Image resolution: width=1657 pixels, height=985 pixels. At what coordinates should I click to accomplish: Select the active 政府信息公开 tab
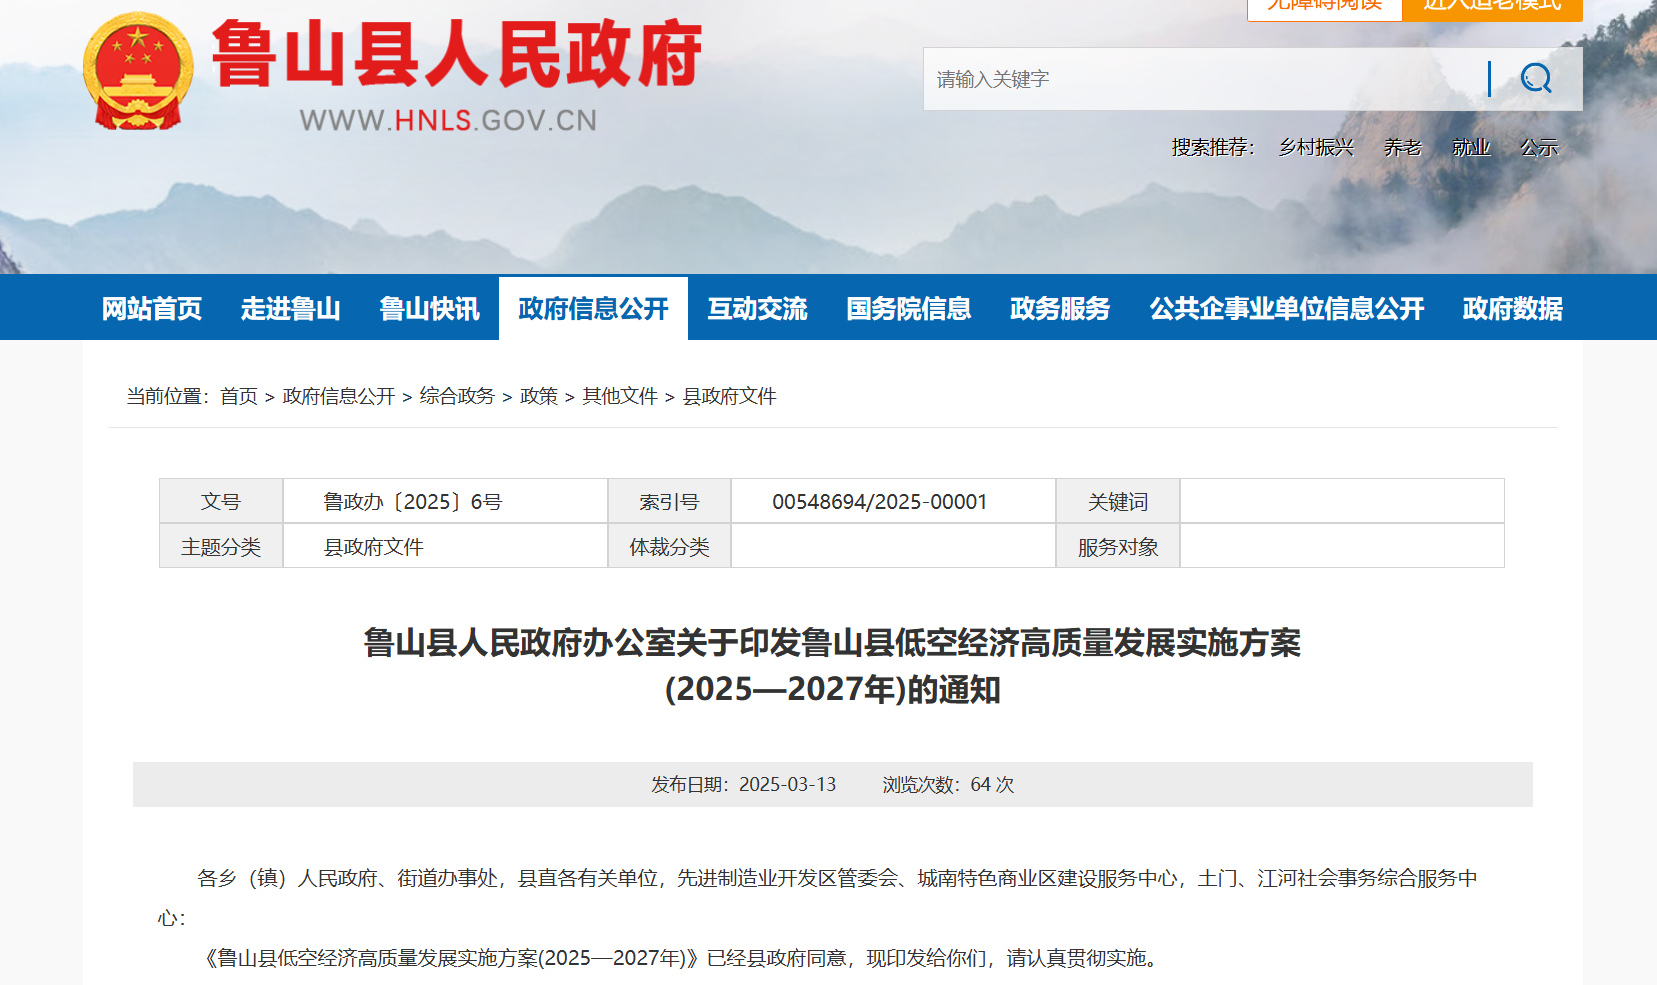coord(593,308)
